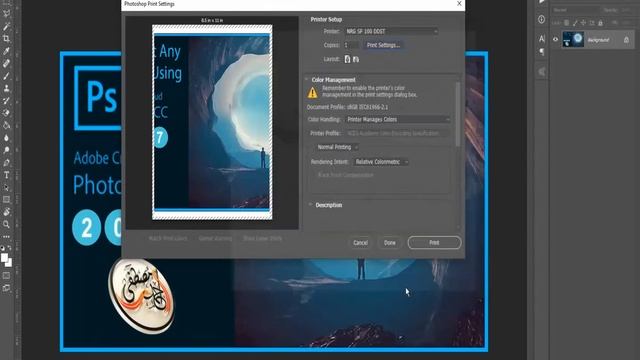Change screen mode from the toolbar
640x360 pixels.
7,288
